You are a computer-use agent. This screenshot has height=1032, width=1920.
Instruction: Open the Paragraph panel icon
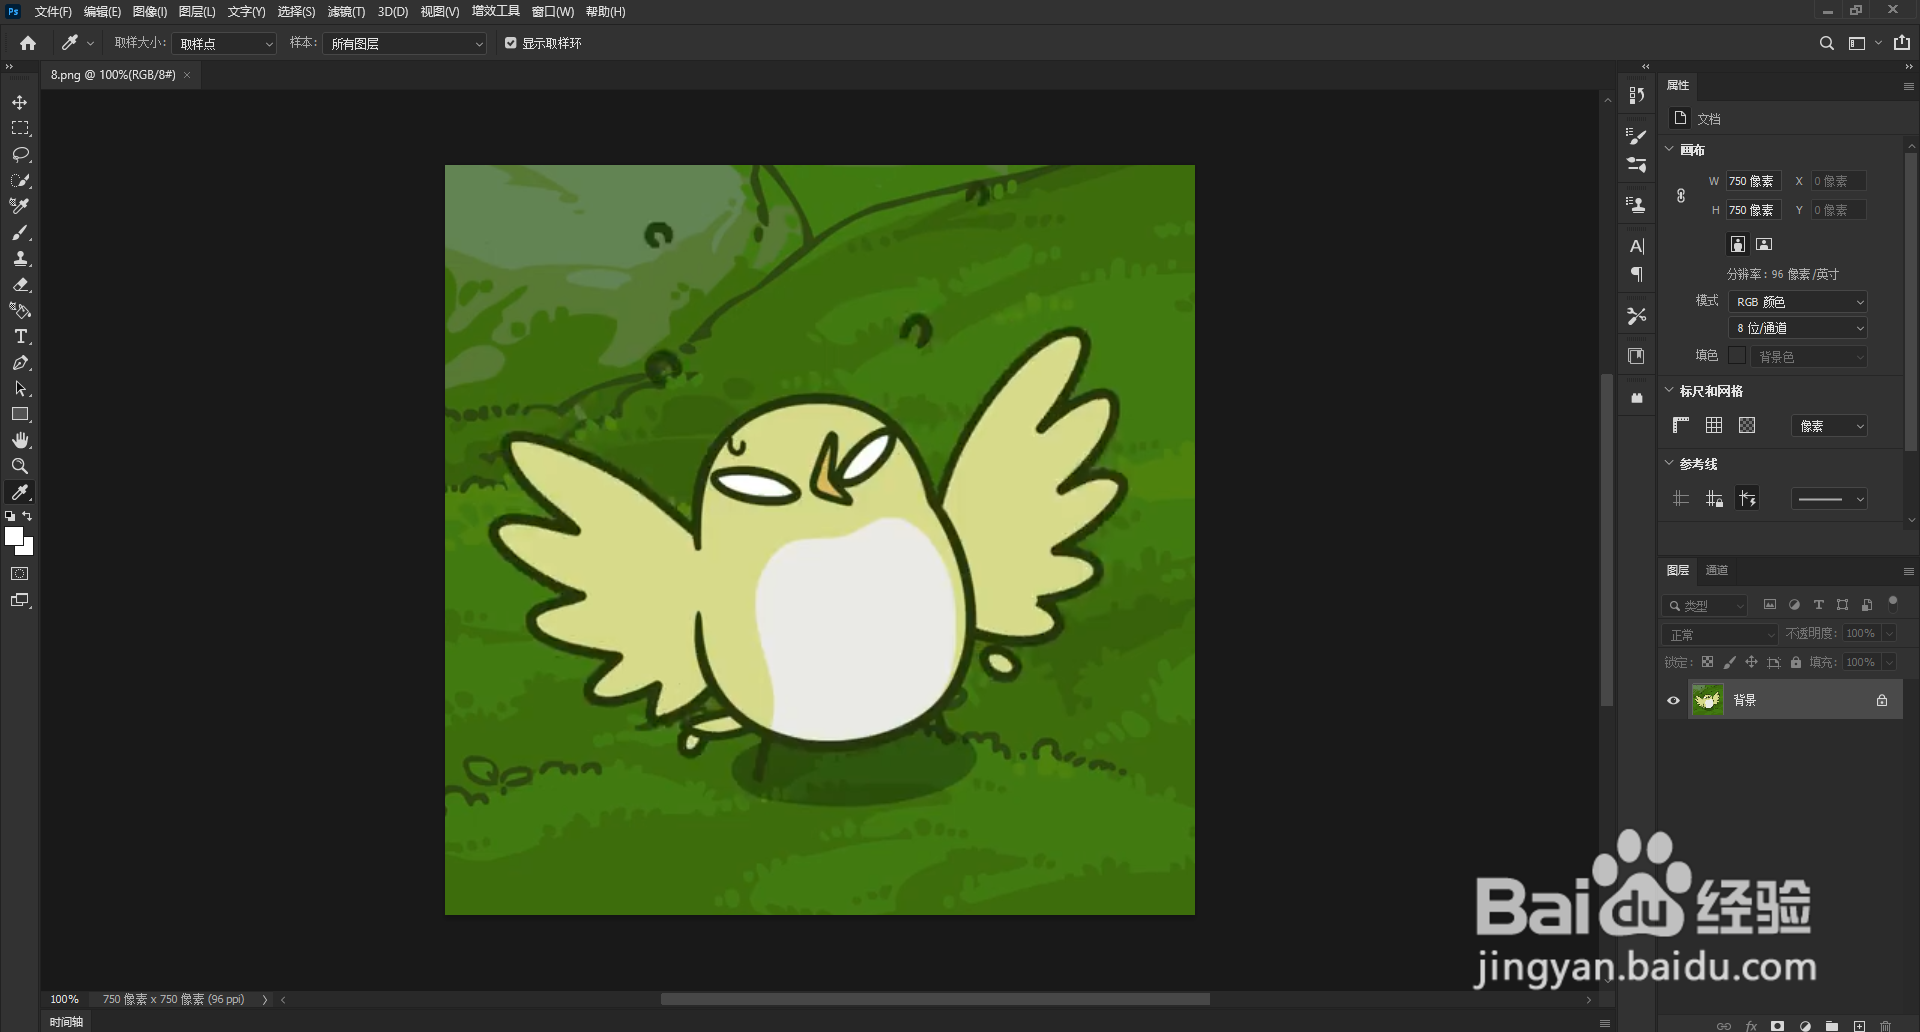click(x=1637, y=274)
